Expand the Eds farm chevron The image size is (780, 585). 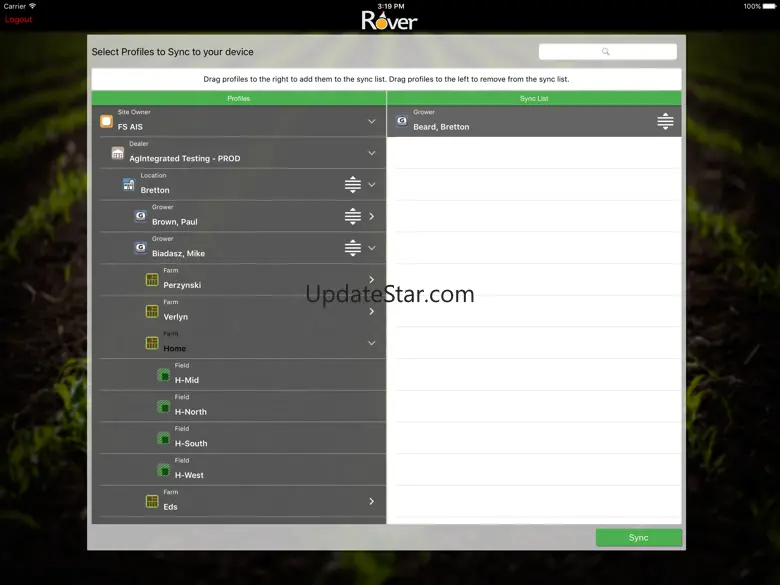372,501
